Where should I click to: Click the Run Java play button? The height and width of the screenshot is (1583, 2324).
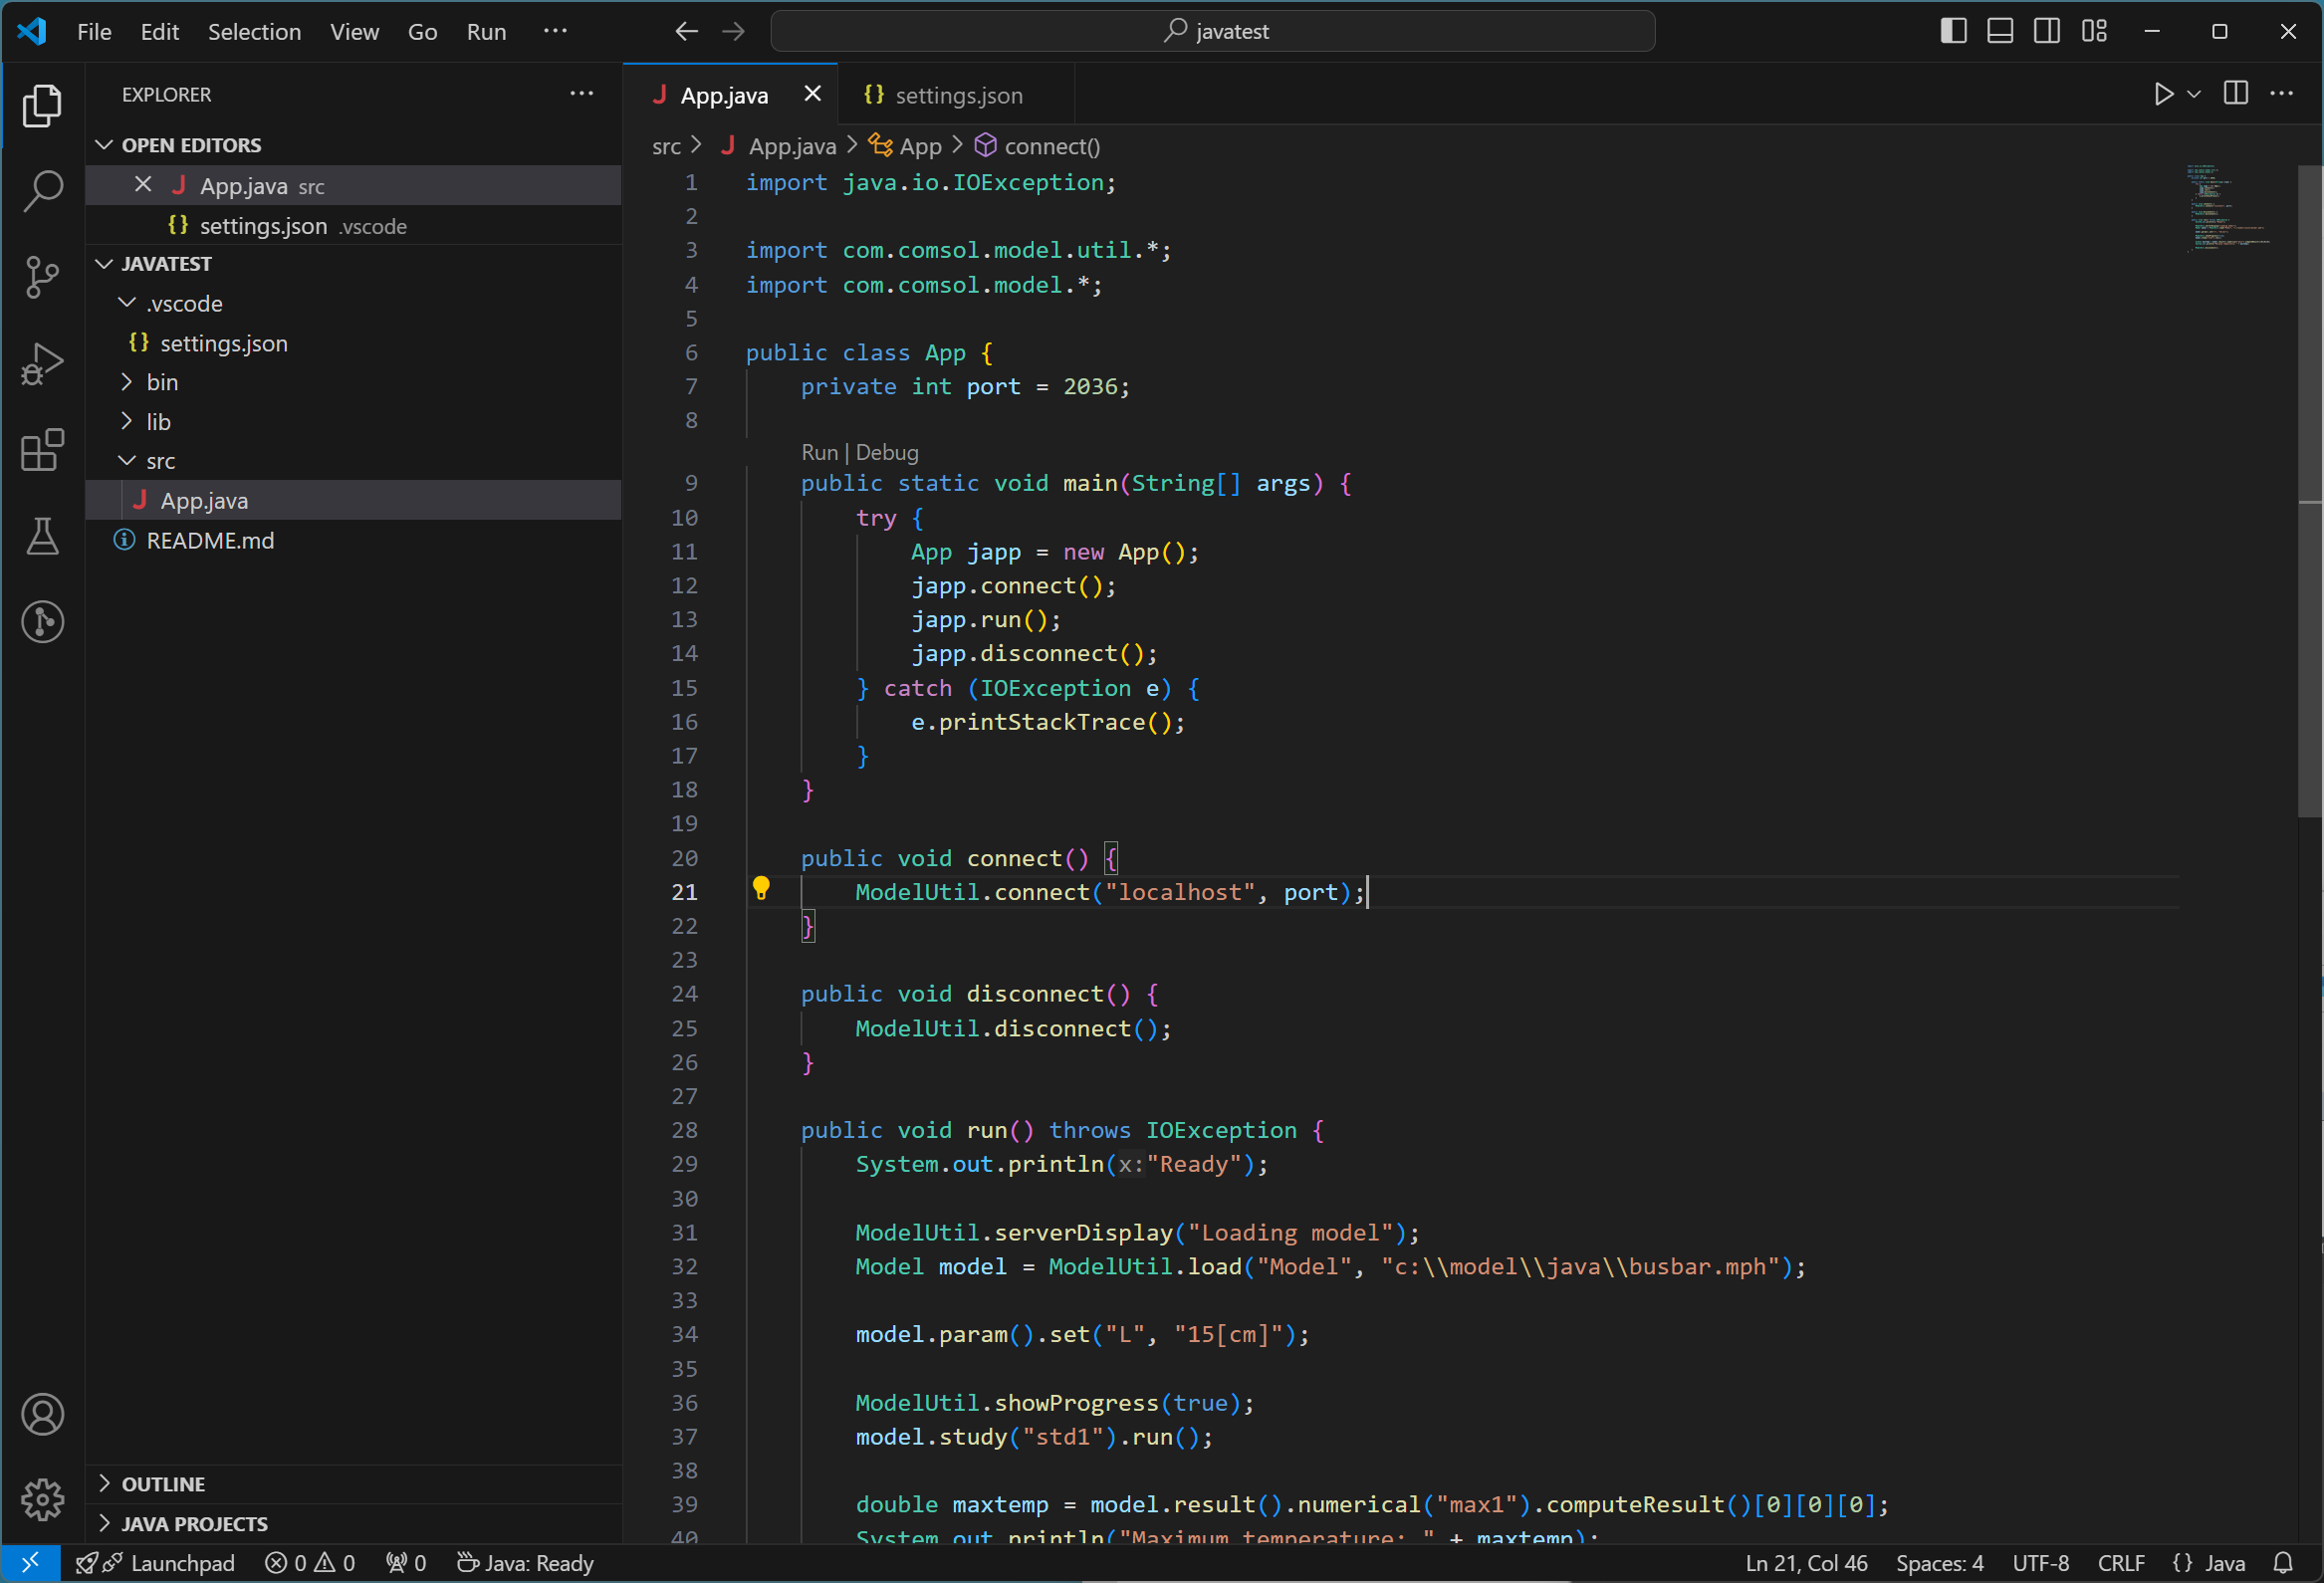(2163, 94)
